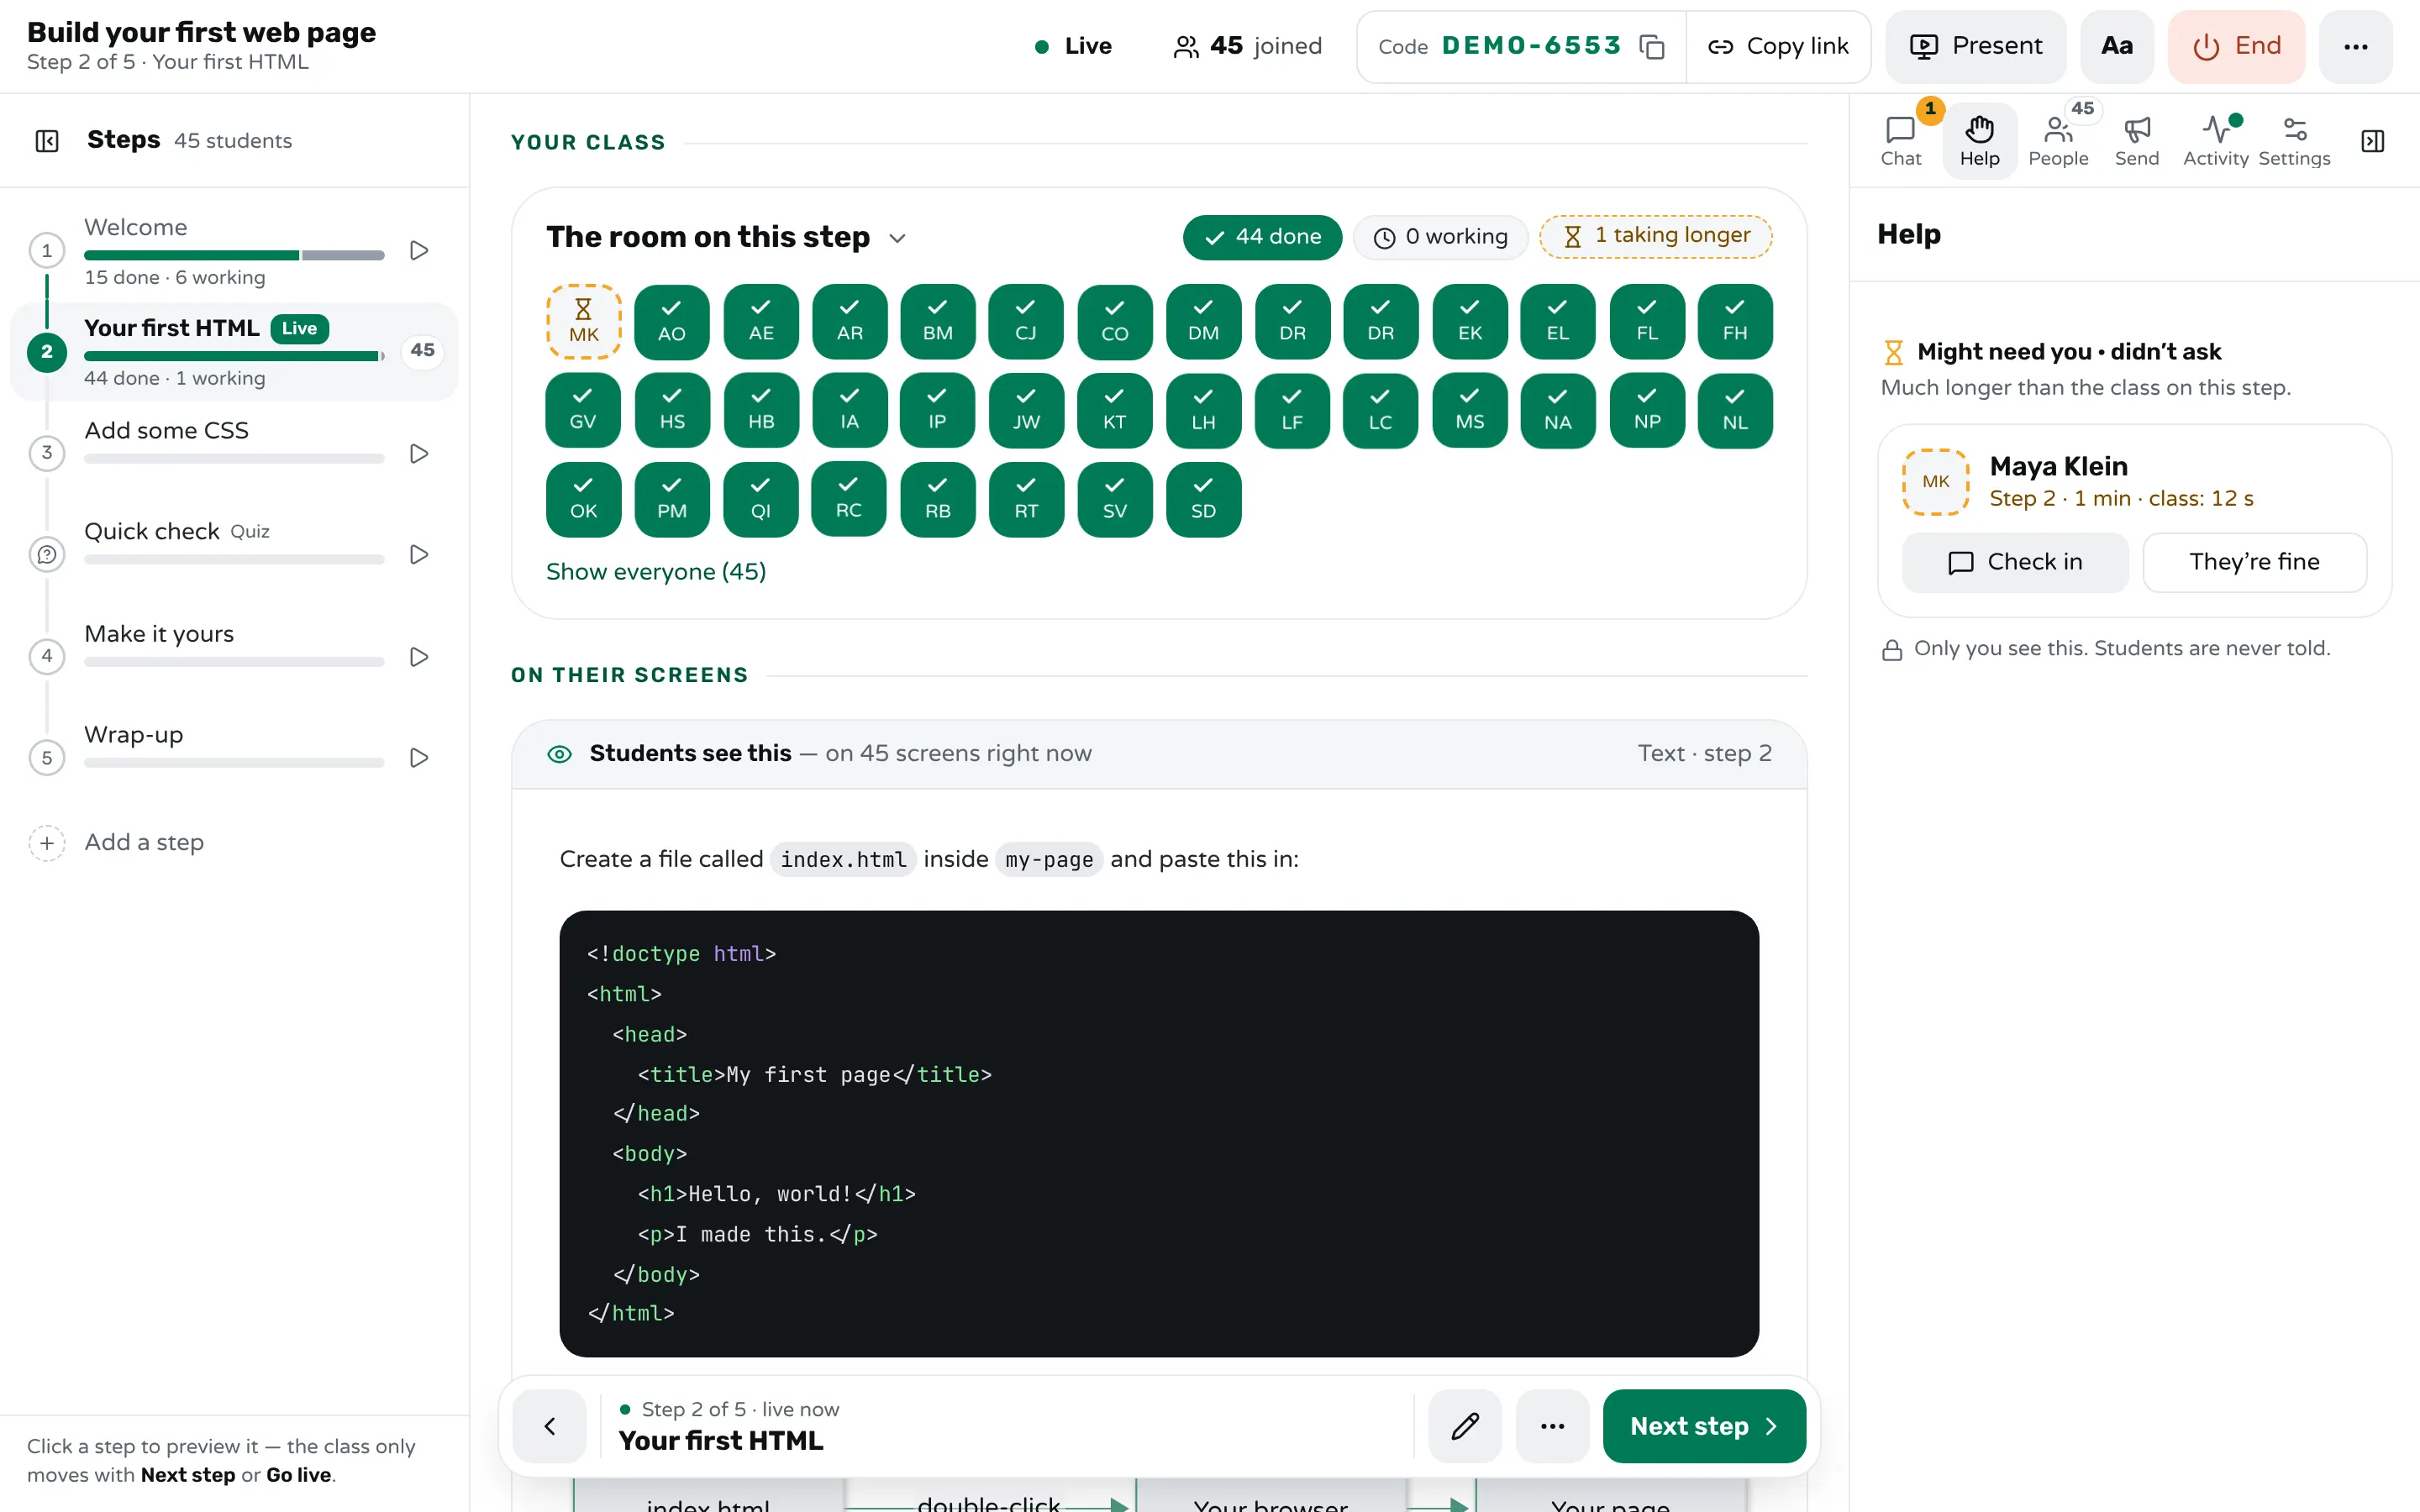Expand The room on this step dropdown
The height and width of the screenshot is (1512, 2420).
tap(897, 238)
